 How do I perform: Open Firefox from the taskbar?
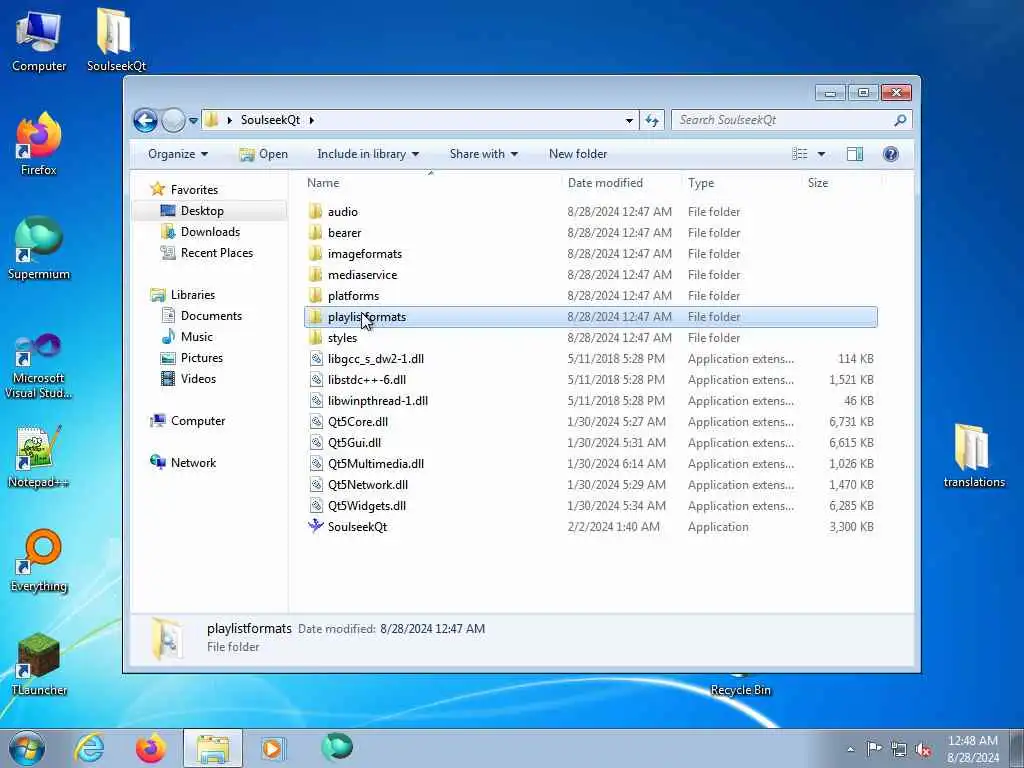(x=150, y=748)
